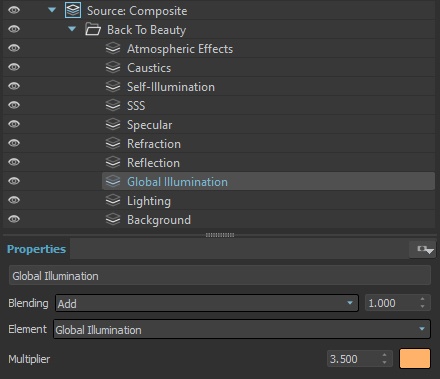Viewport: 440px width, 379px height.
Task: Toggle Specular layer visibility eye
Action: pos(14,124)
